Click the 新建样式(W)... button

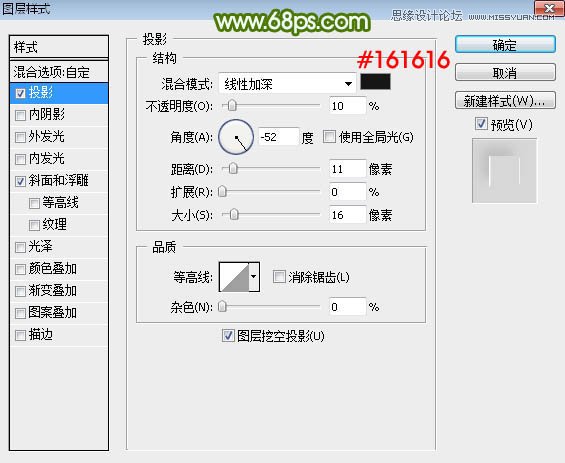[x=505, y=101]
